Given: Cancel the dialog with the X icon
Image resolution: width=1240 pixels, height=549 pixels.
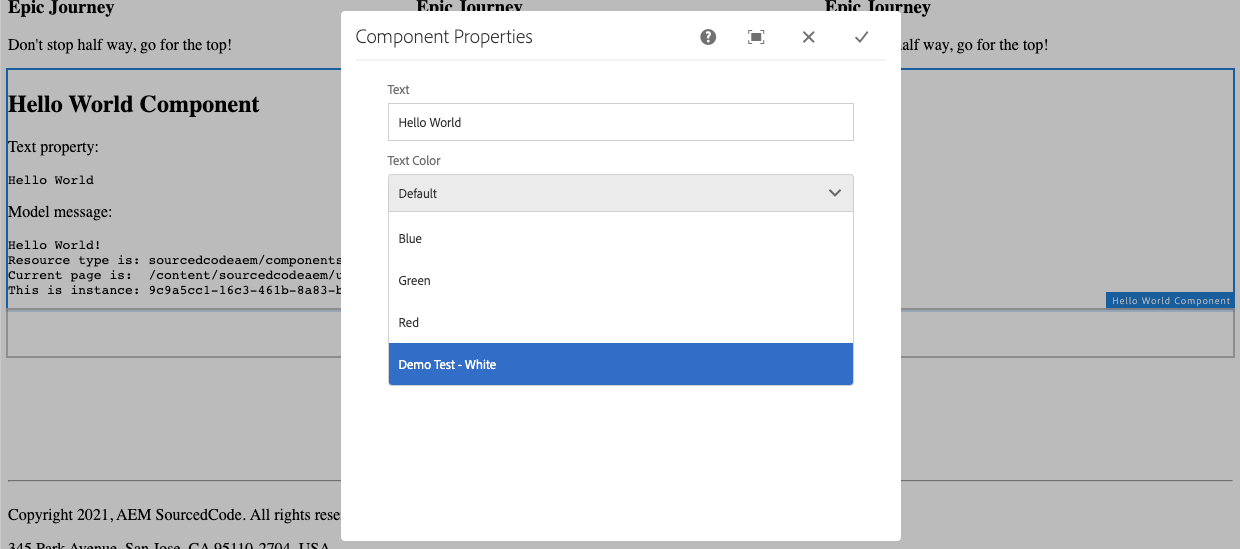Looking at the screenshot, I should (809, 37).
